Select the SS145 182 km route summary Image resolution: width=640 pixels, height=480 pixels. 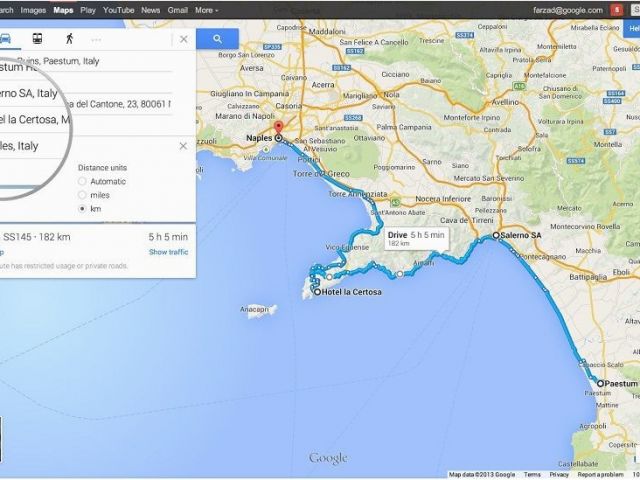coord(37,237)
